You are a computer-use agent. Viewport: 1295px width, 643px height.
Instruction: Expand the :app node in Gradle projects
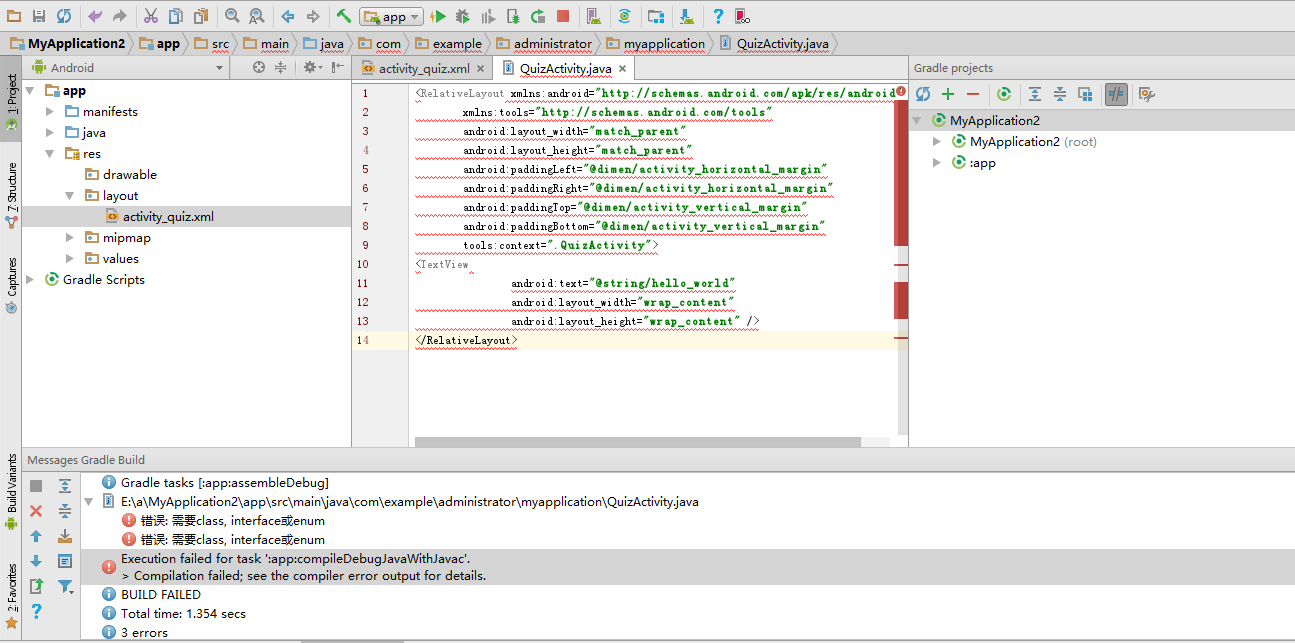pos(937,163)
